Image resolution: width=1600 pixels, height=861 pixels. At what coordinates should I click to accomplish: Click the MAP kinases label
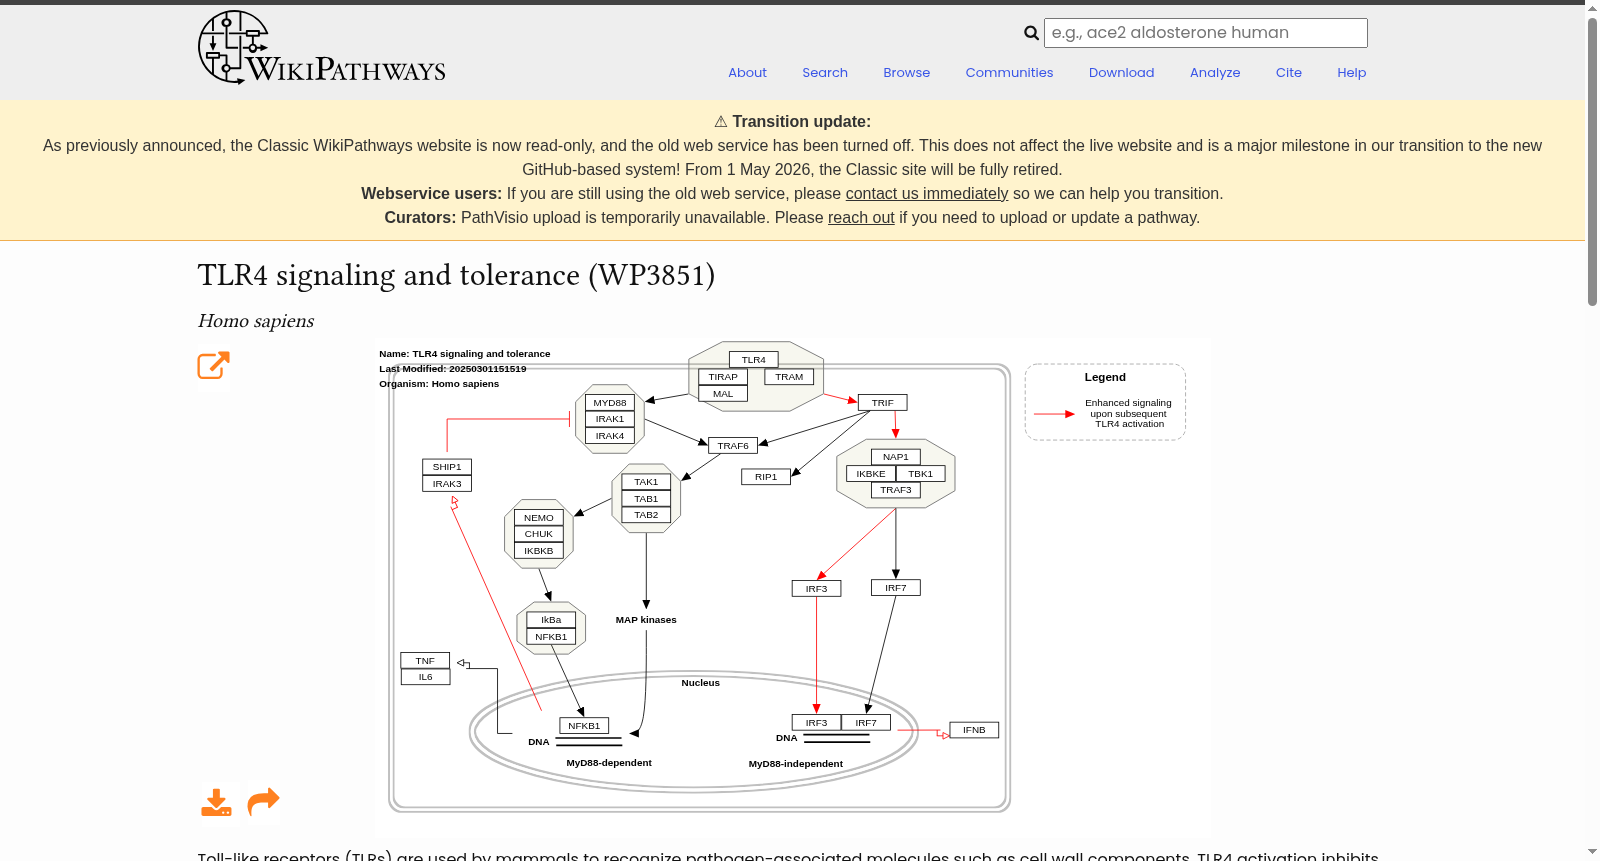coord(646,620)
